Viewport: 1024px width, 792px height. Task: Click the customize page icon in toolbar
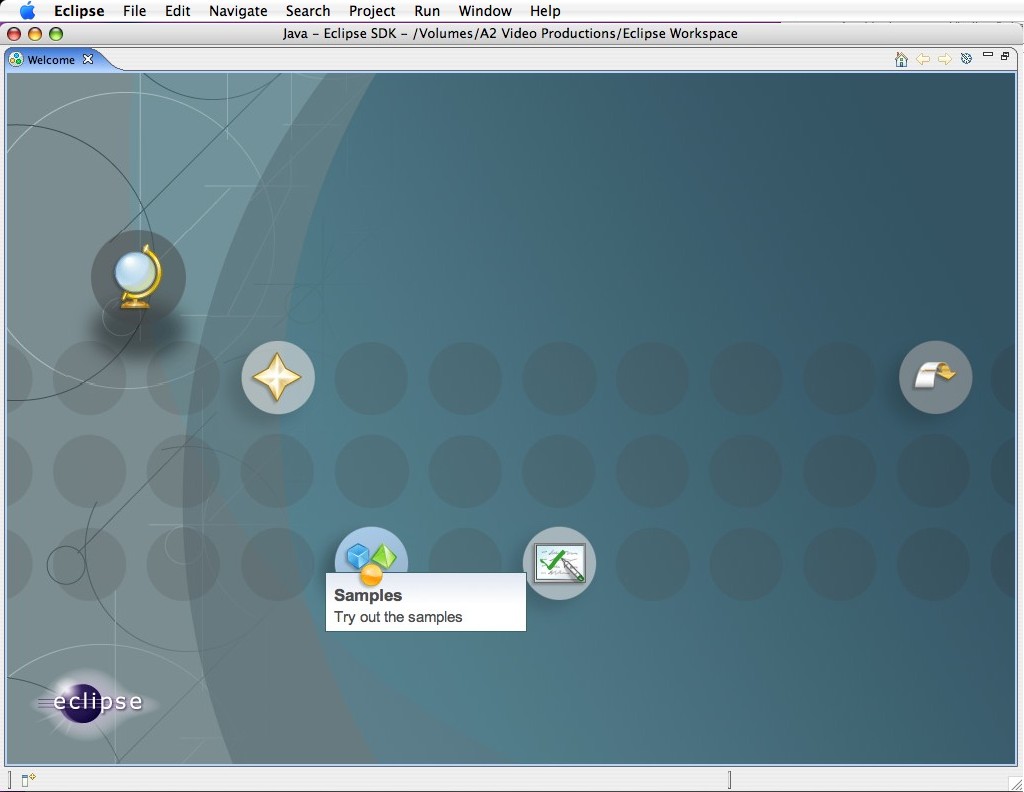(x=966, y=59)
